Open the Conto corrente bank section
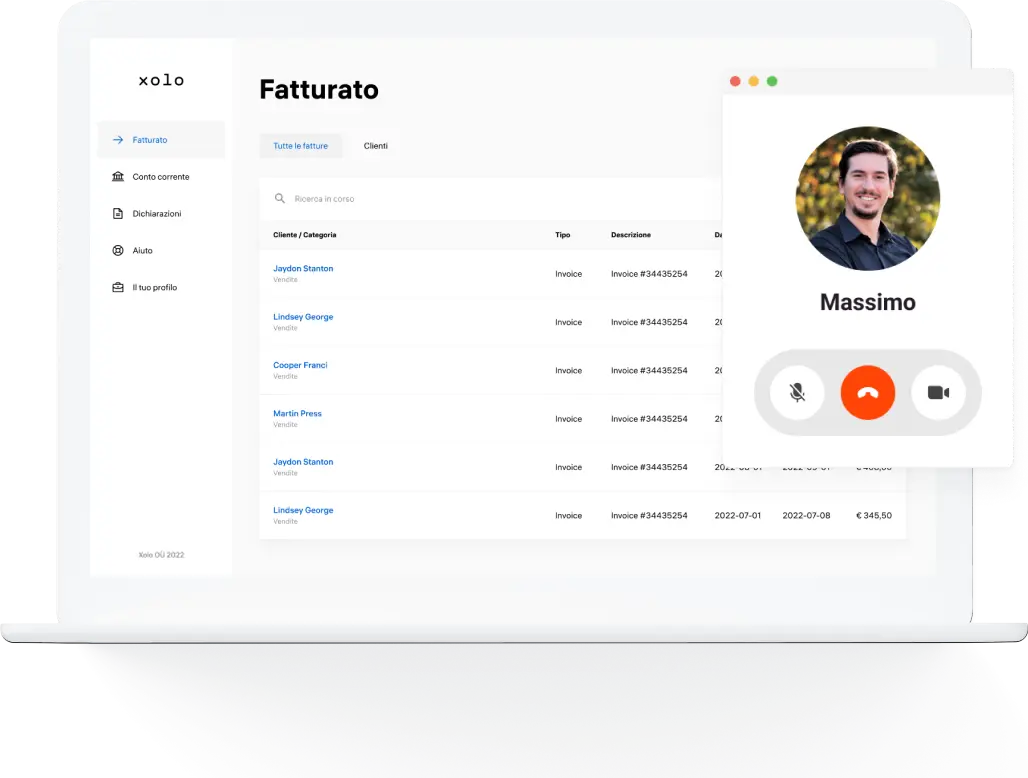Screen dimensions: 1028x778 159,177
